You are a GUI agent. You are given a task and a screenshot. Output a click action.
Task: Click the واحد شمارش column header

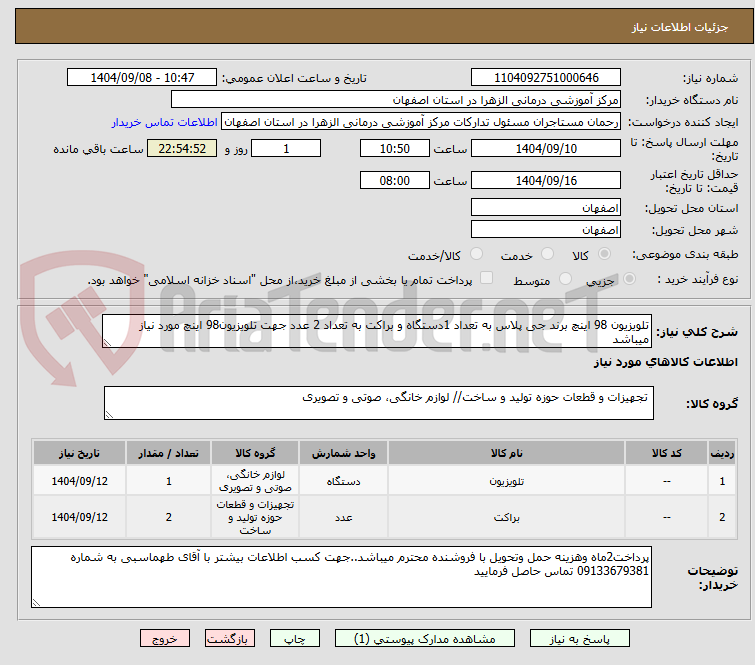(x=343, y=453)
